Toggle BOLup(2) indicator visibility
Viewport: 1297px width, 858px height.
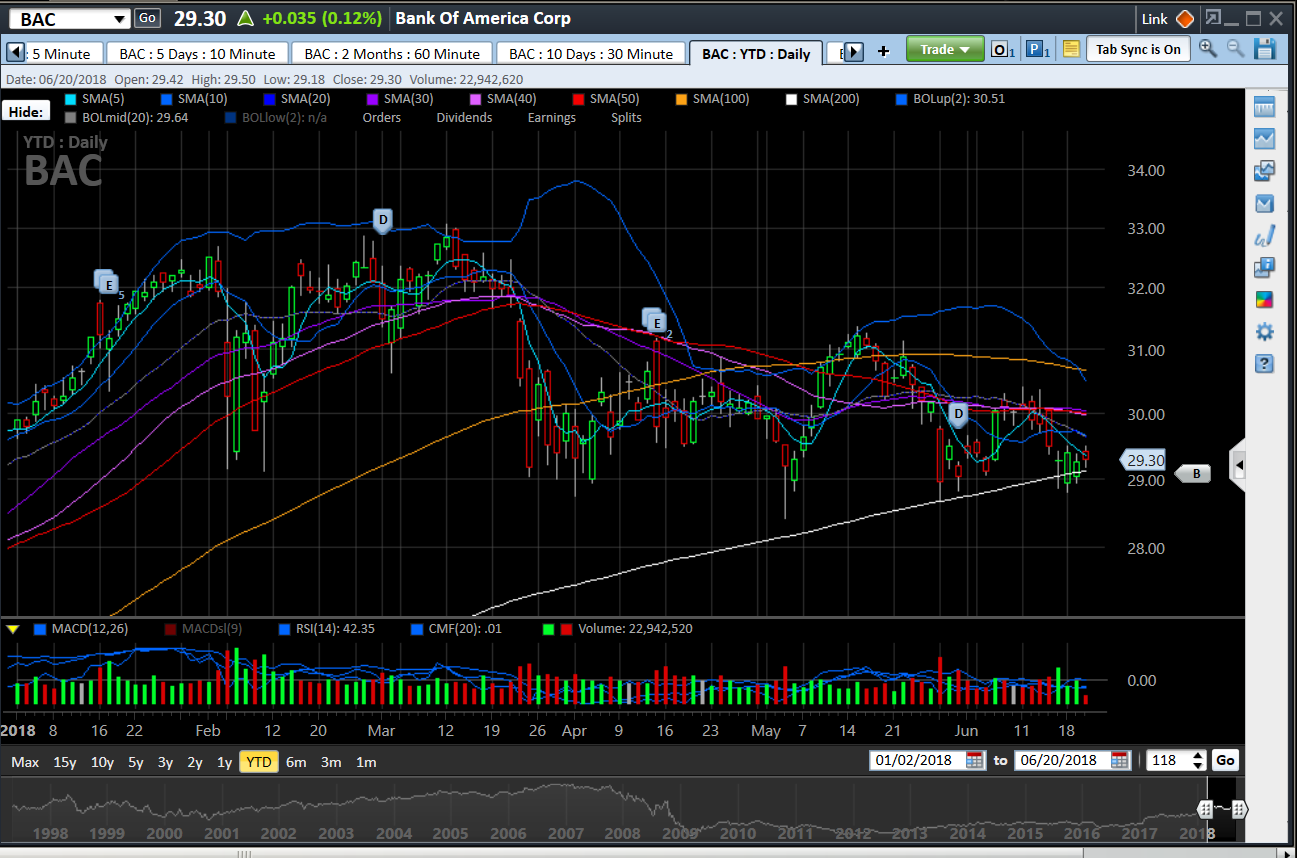pyautogui.click(x=951, y=99)
